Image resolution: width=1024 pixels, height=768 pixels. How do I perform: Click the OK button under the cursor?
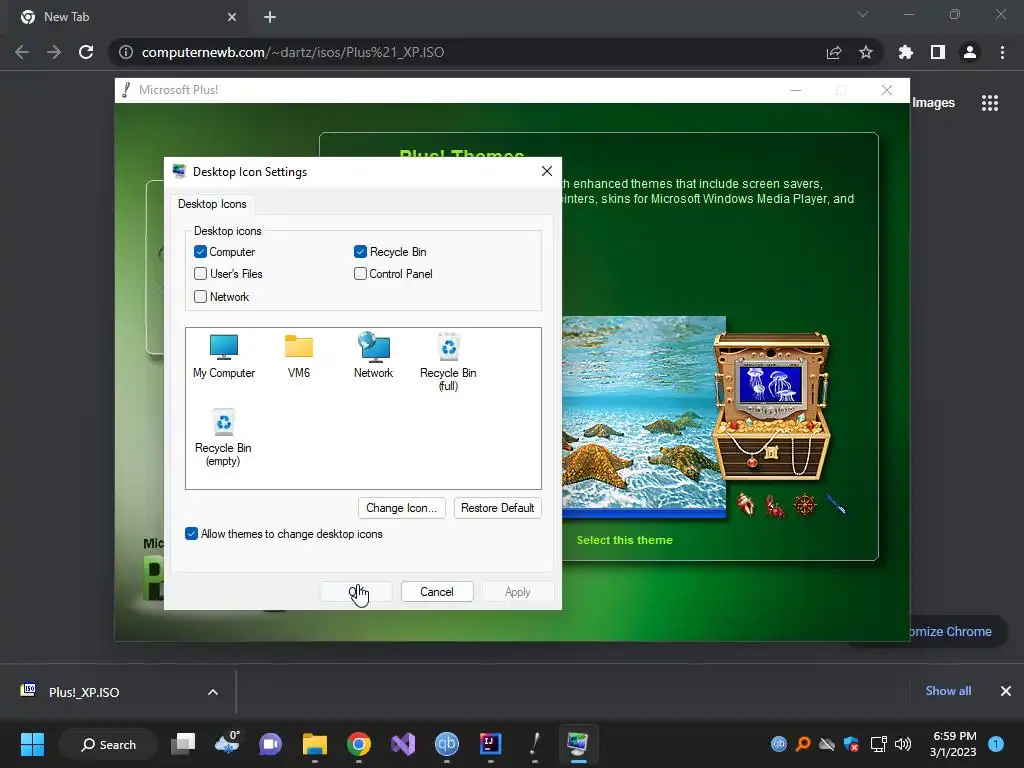(356, 592)
